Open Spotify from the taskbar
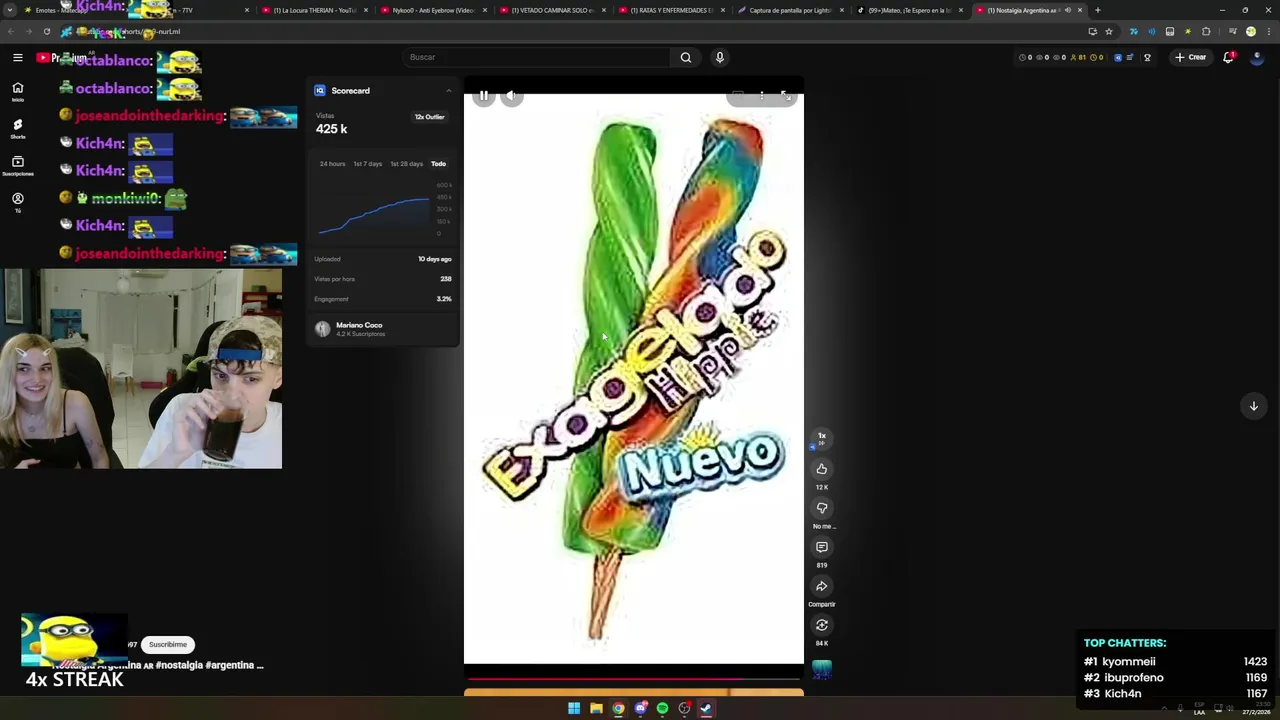The image size is (1280, 720). [662, 709]
